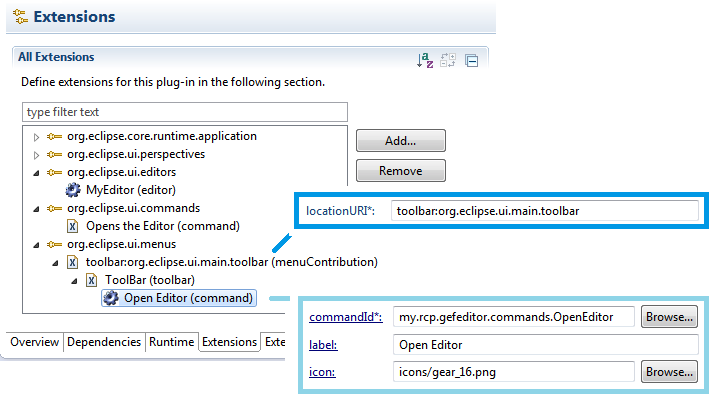The height and width of the screenshot is (398, 713).
Task: Switch to the Dependencies tab
Action: pos(104,342)
